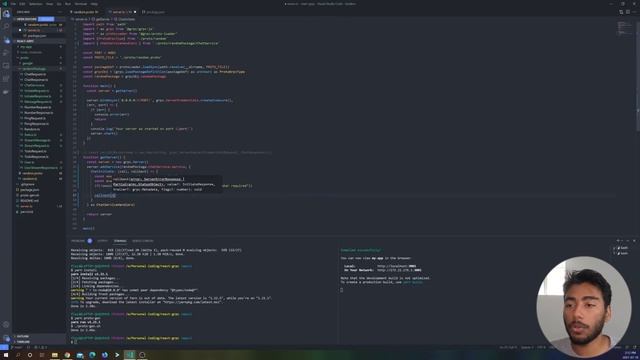The height and width of the screenshot is (360, 640).
Task: Click the code minimap preview
Action: coord(624,29)
